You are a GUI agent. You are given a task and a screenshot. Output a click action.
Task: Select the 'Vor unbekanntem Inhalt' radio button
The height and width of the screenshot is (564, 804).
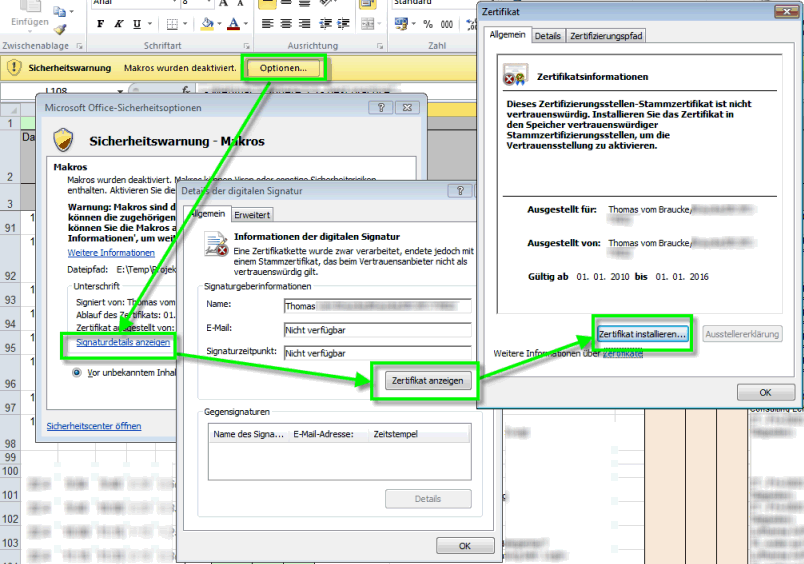tap(77, 373)
